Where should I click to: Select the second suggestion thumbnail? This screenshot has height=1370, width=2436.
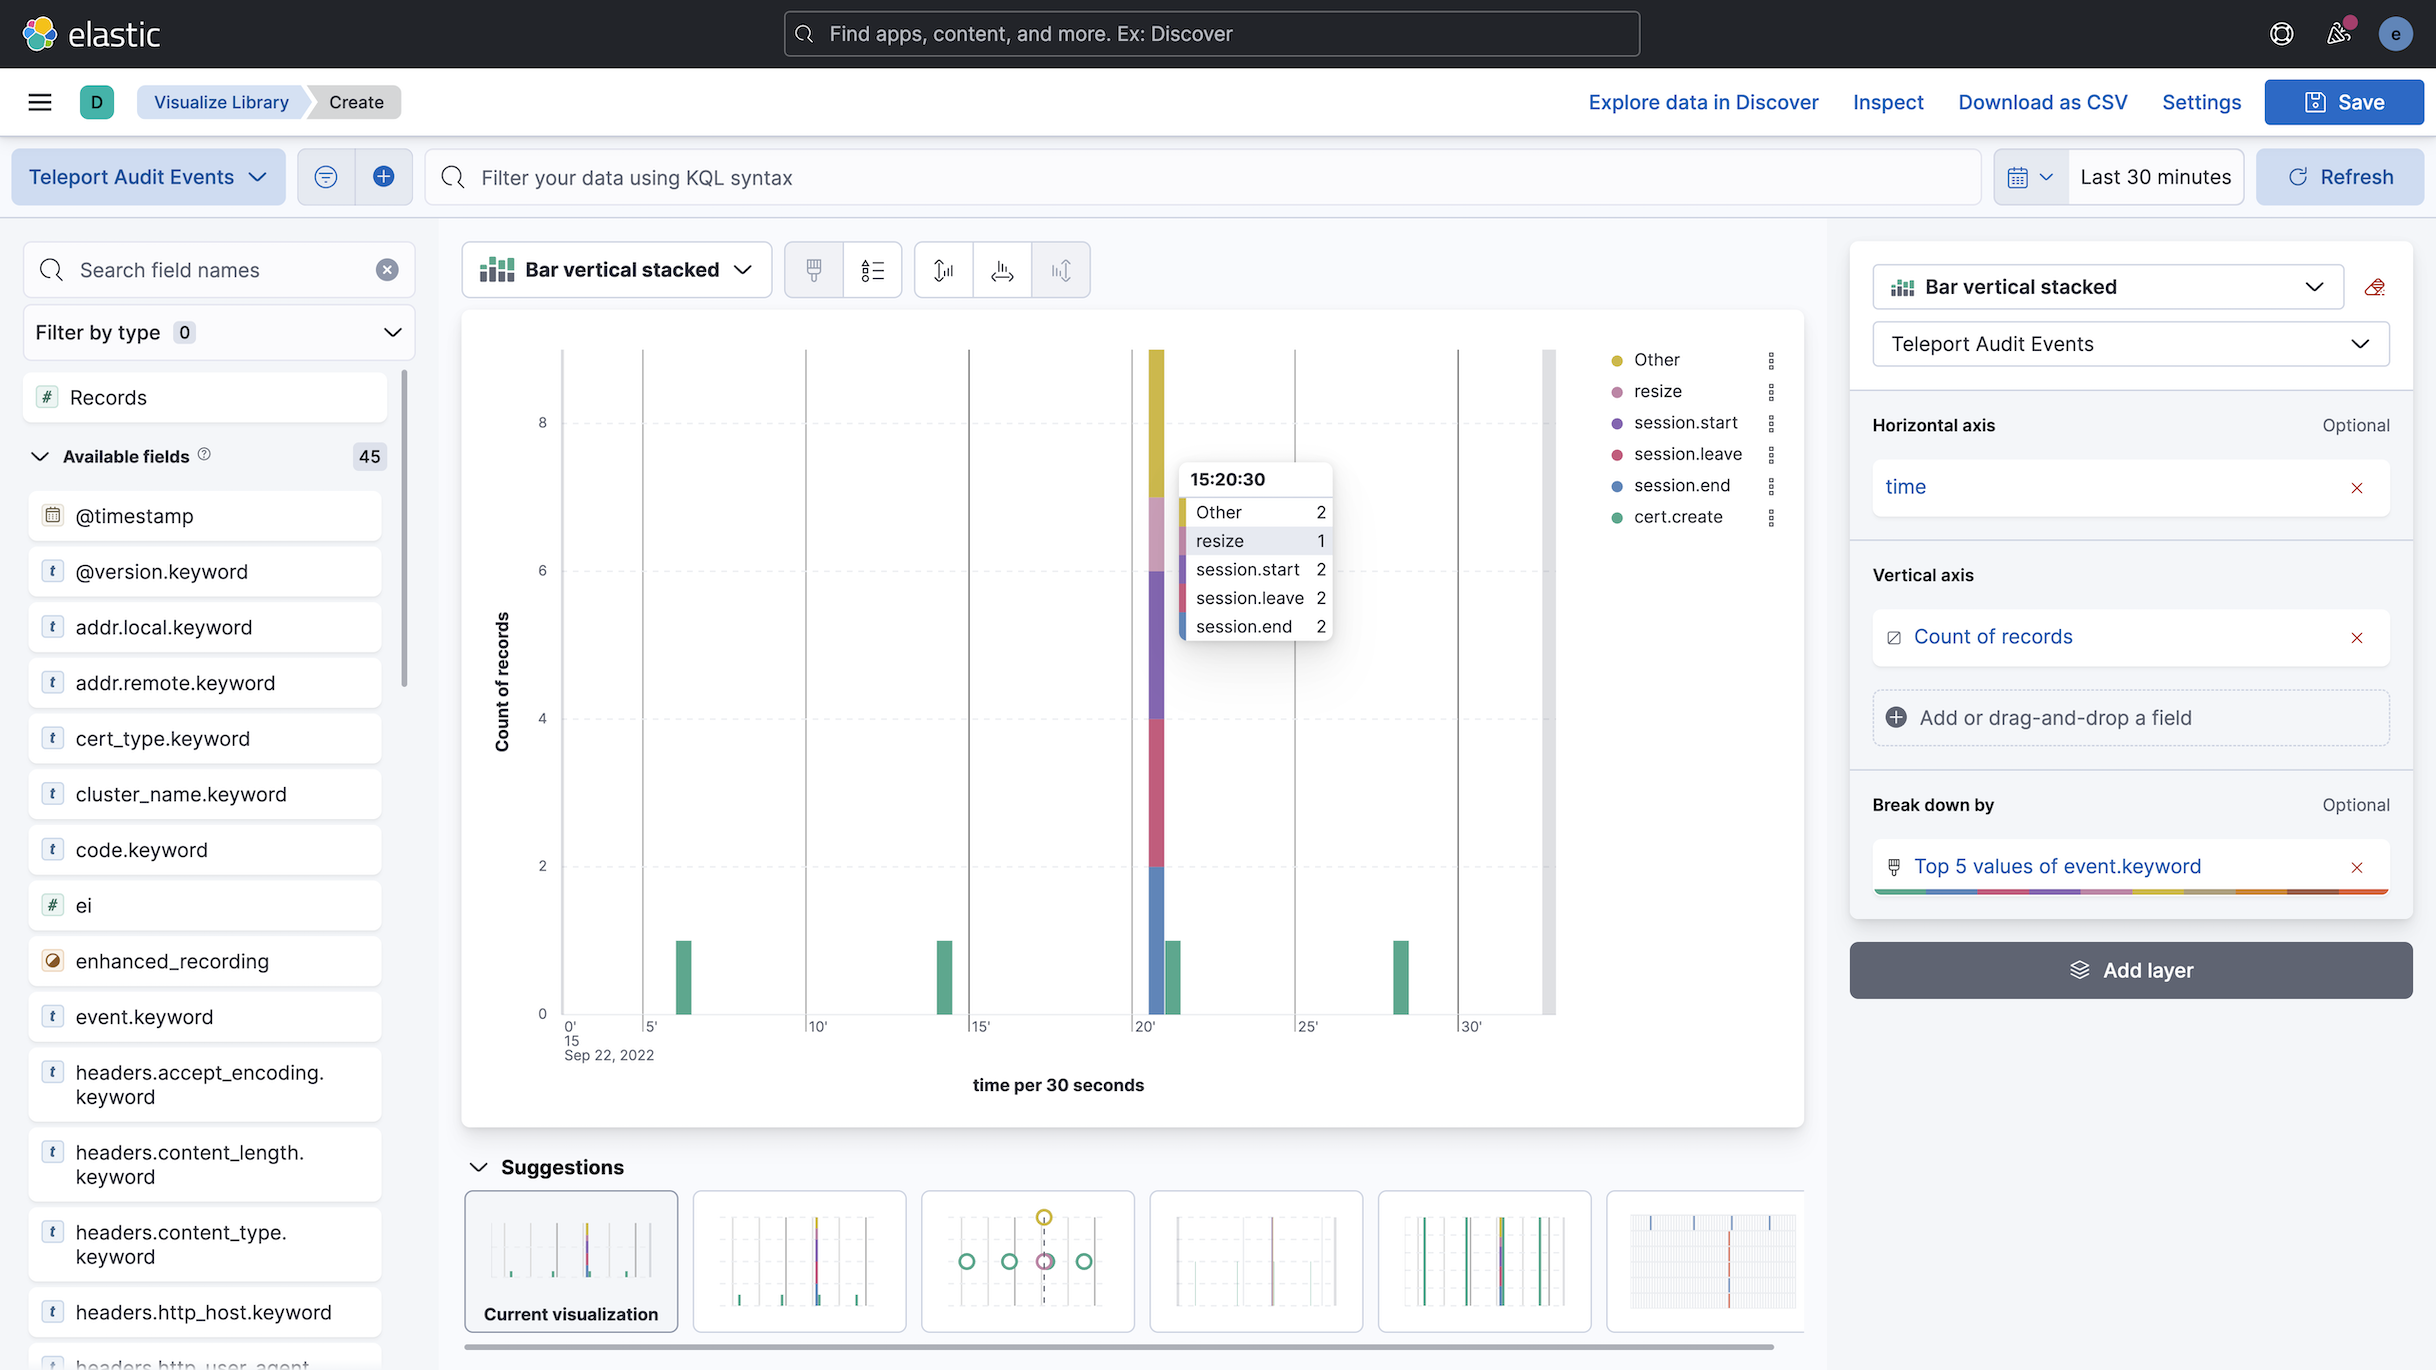click(x=799, y=1262)
